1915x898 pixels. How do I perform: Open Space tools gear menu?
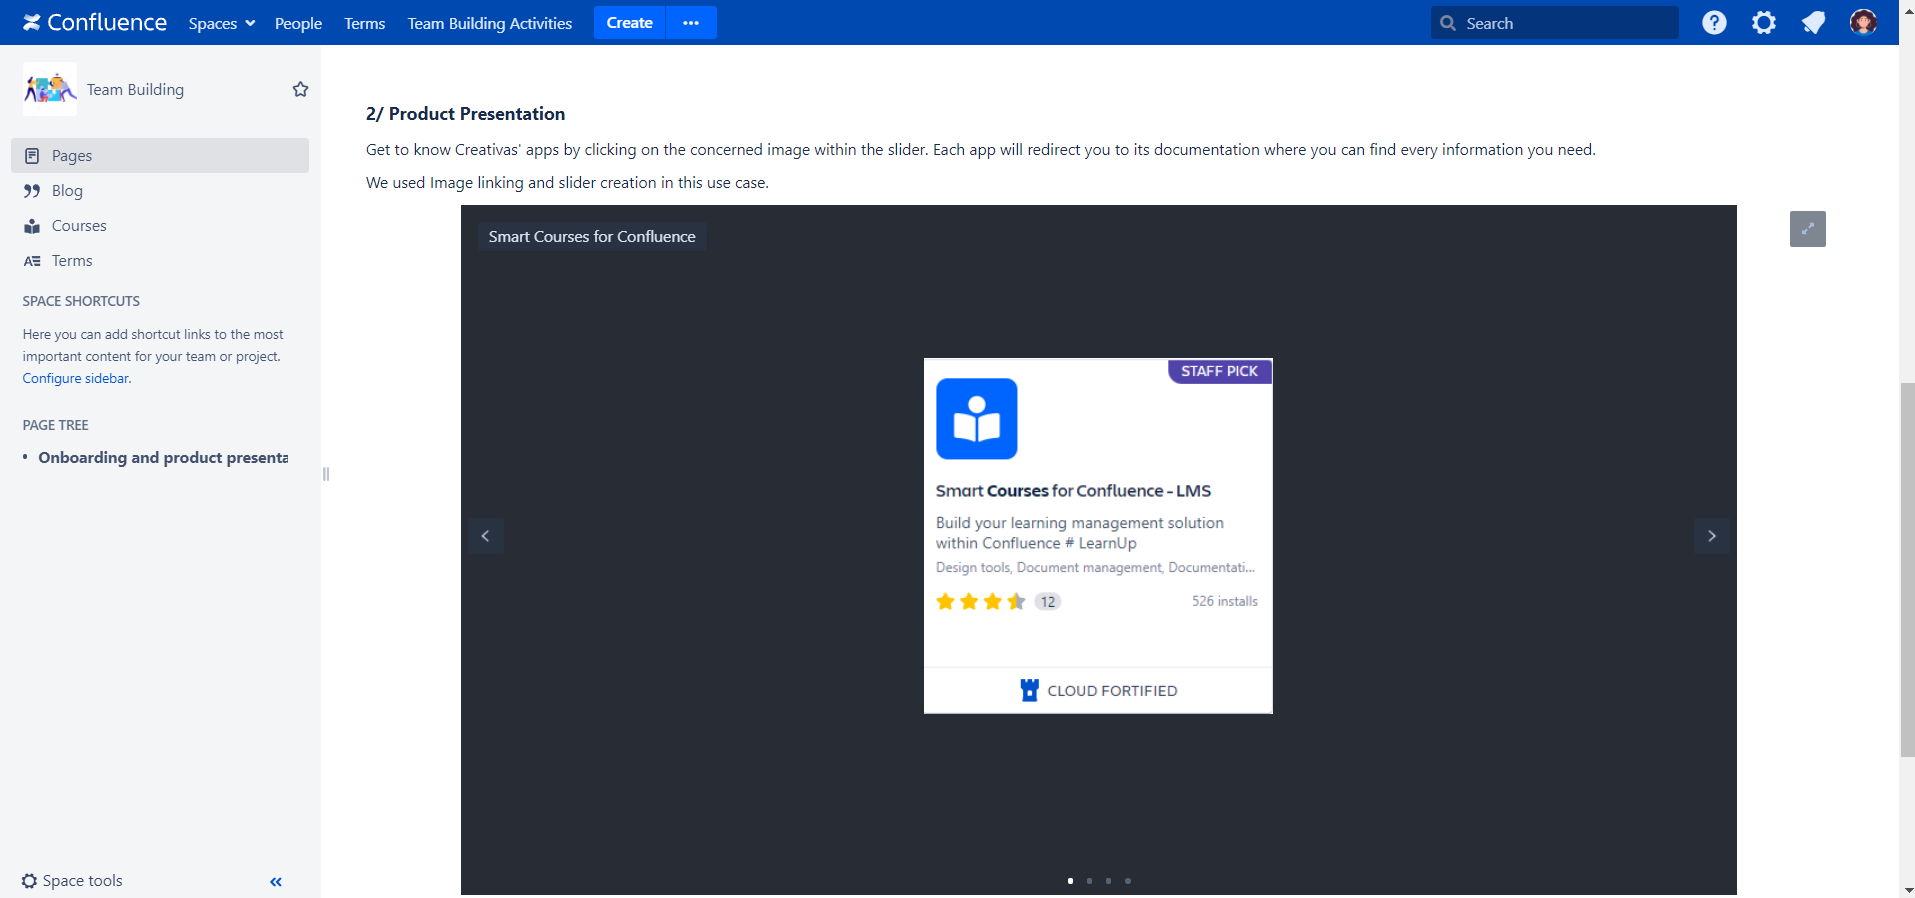(72, 881)
